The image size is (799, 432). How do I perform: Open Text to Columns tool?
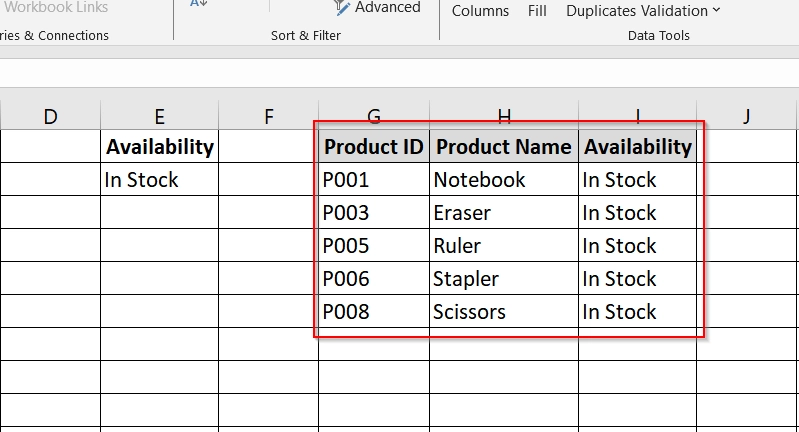(480, 10)
